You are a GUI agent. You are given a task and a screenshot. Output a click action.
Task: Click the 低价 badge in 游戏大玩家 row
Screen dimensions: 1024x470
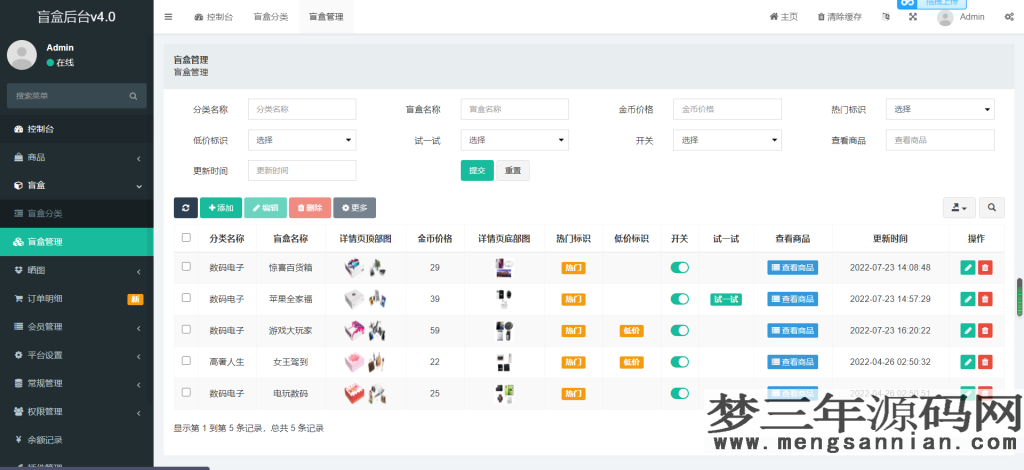(x=632, y=331)
